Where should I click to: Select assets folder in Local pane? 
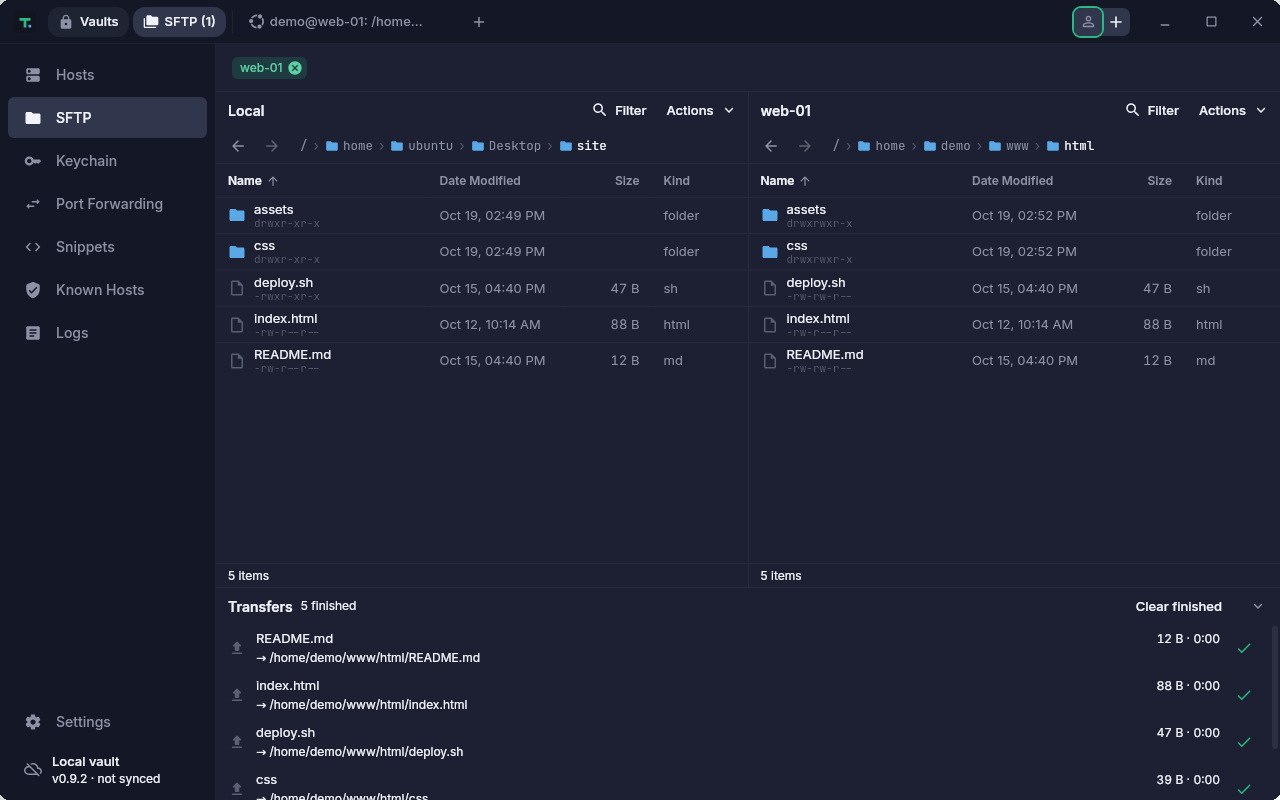point(482,216)
